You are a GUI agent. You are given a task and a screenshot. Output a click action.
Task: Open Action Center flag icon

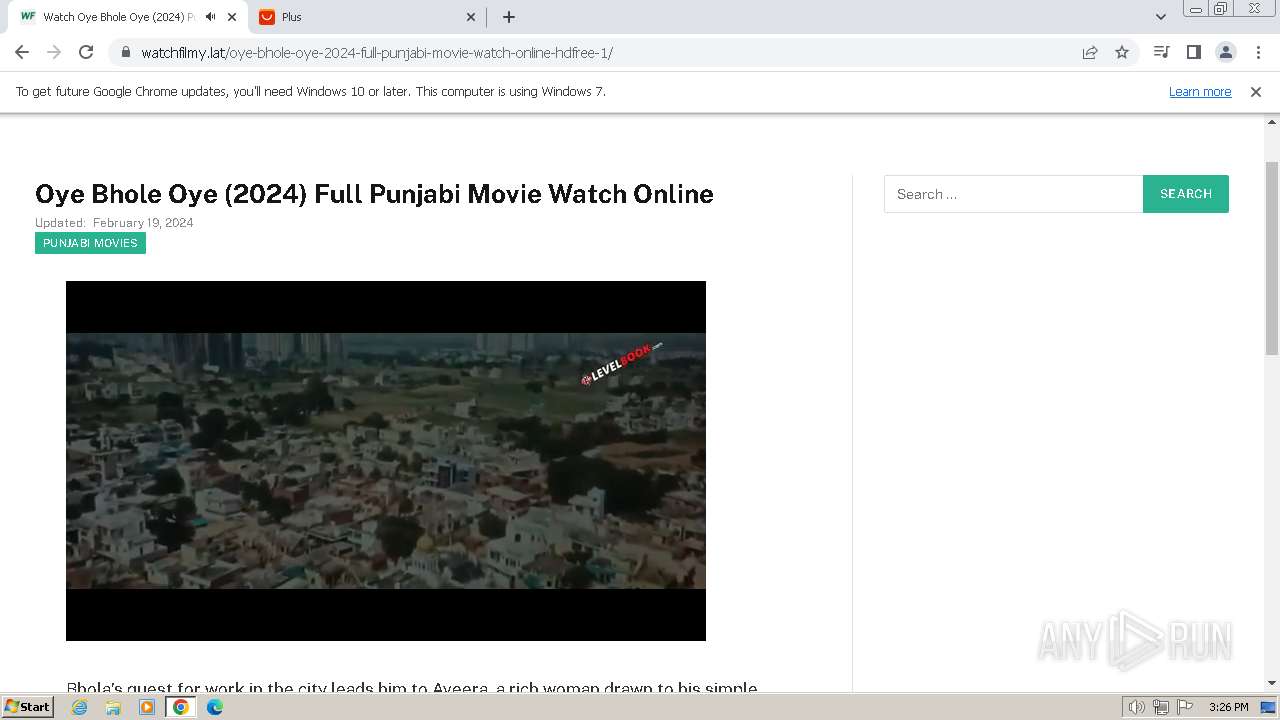[1184, 707]
